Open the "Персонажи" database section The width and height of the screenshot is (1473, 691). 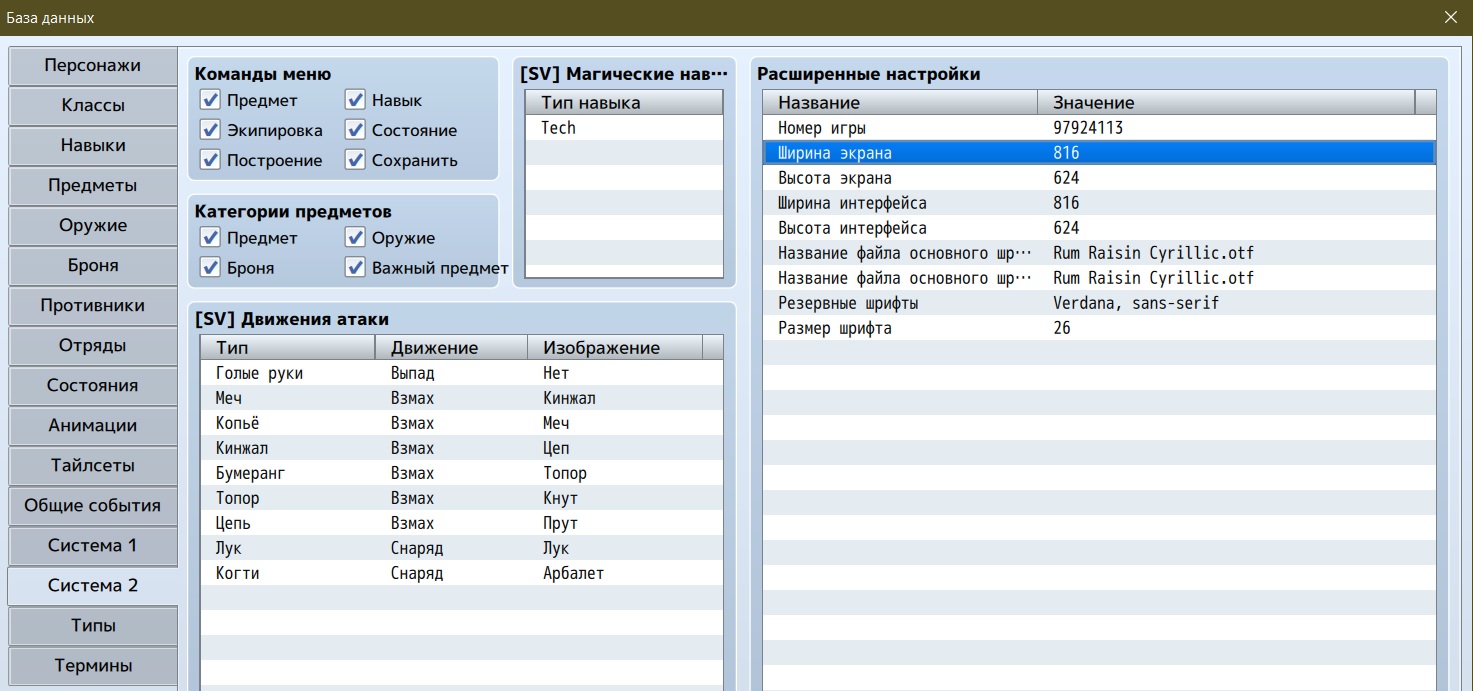click(x=92, y=66)
